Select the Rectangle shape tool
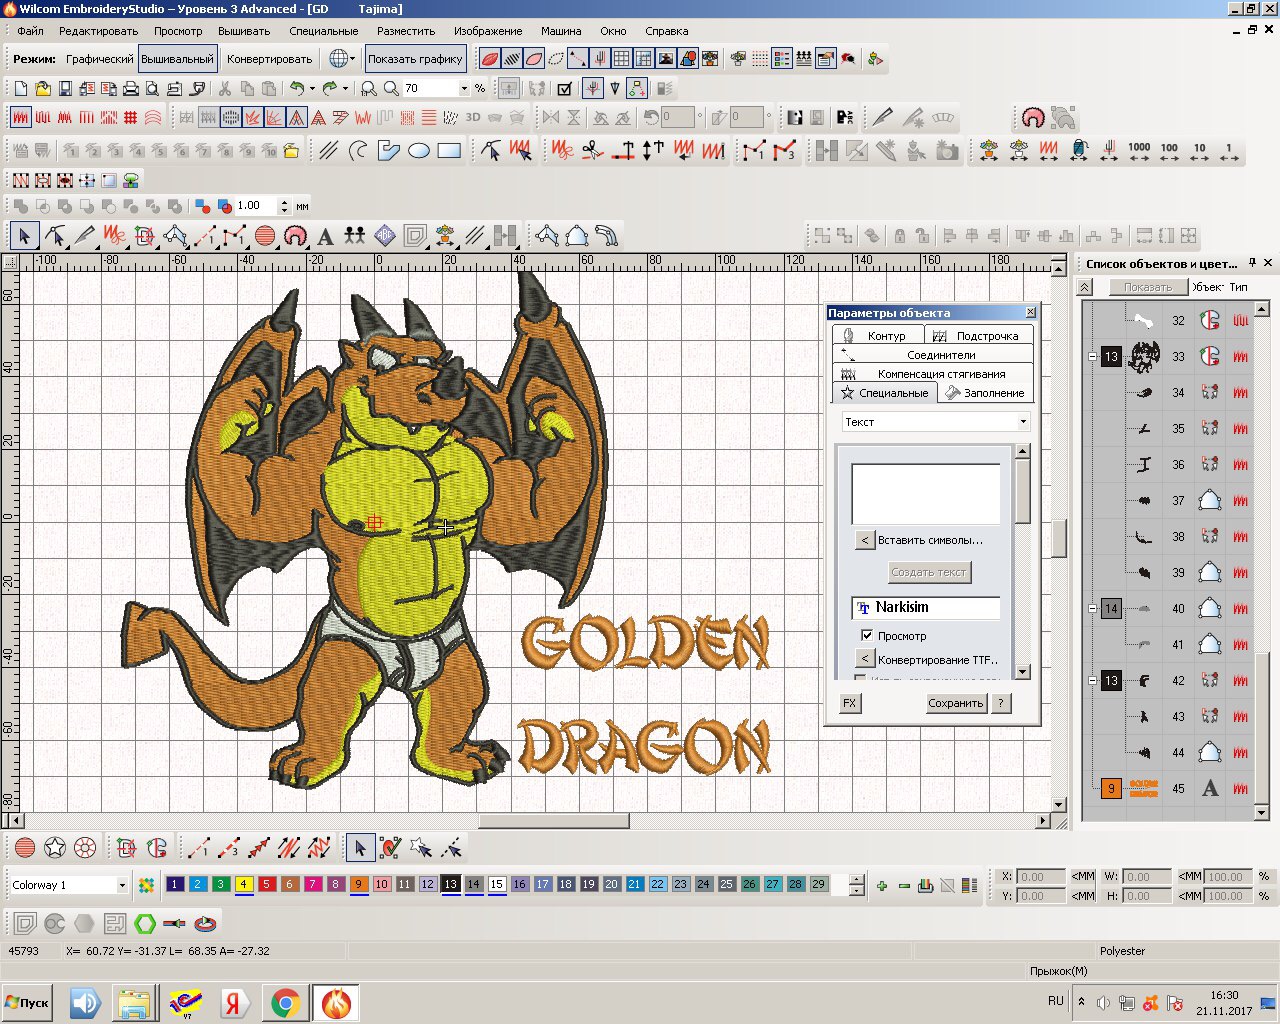Viewport: 1280px width, 1024px height. 449,151
